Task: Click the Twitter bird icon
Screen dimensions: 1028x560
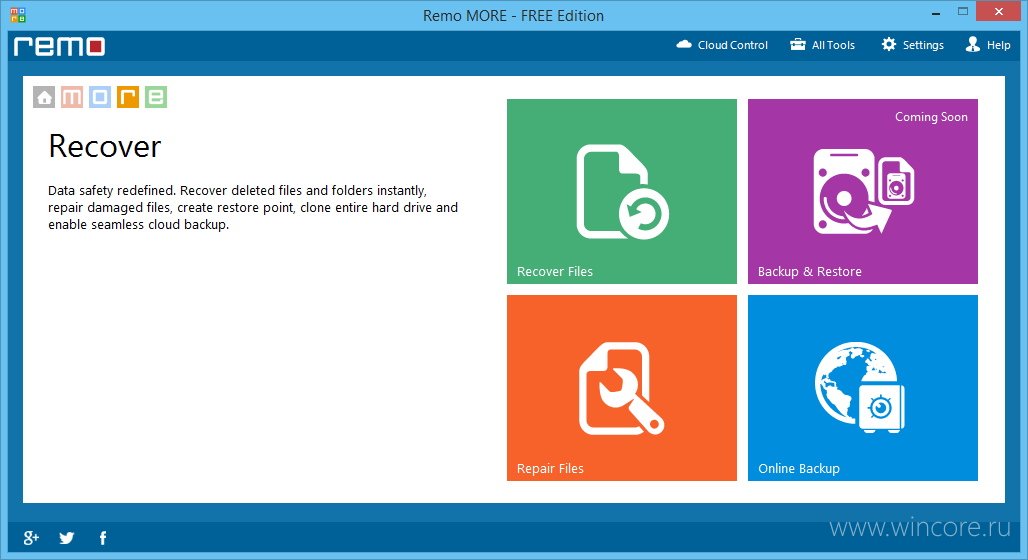Action: pos(66,538)
